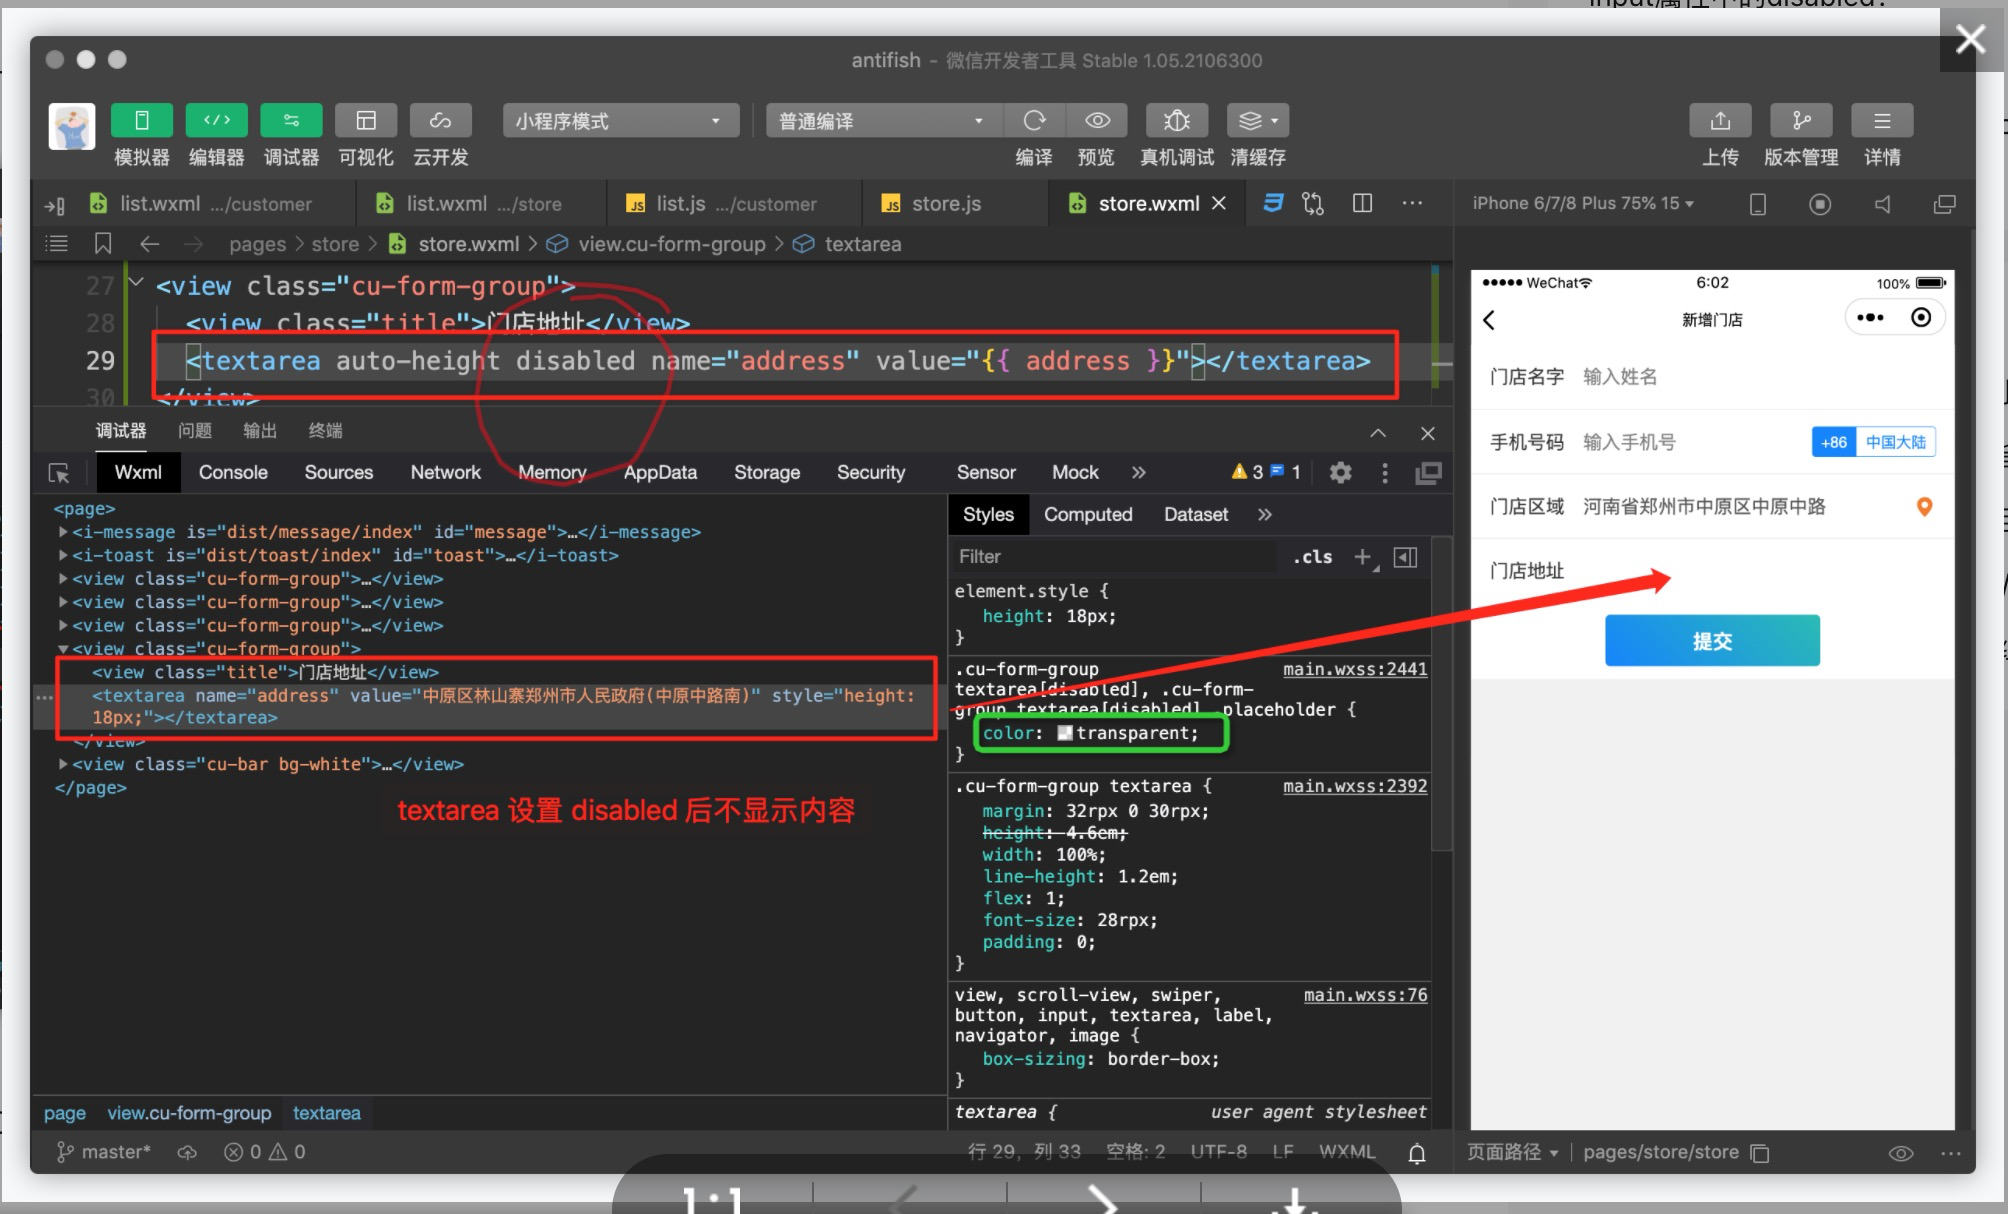
Task: Open the main.wxss:2441 source link
Action: 1355,669
